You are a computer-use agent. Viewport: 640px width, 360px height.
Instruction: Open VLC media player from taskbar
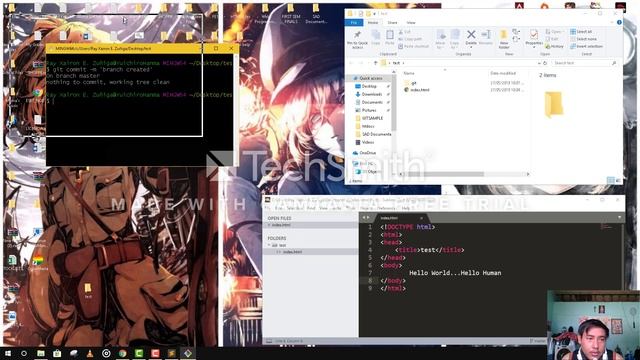(90, 353)
